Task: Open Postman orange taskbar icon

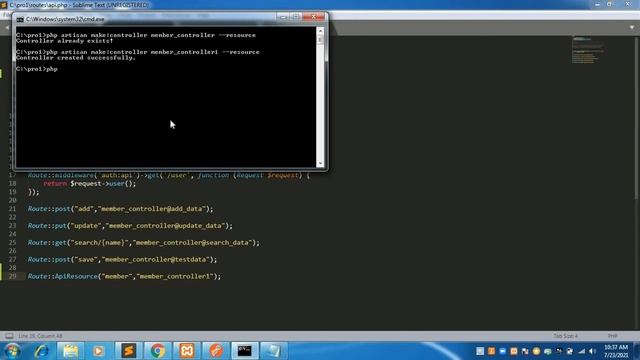Action: point(216,351)
